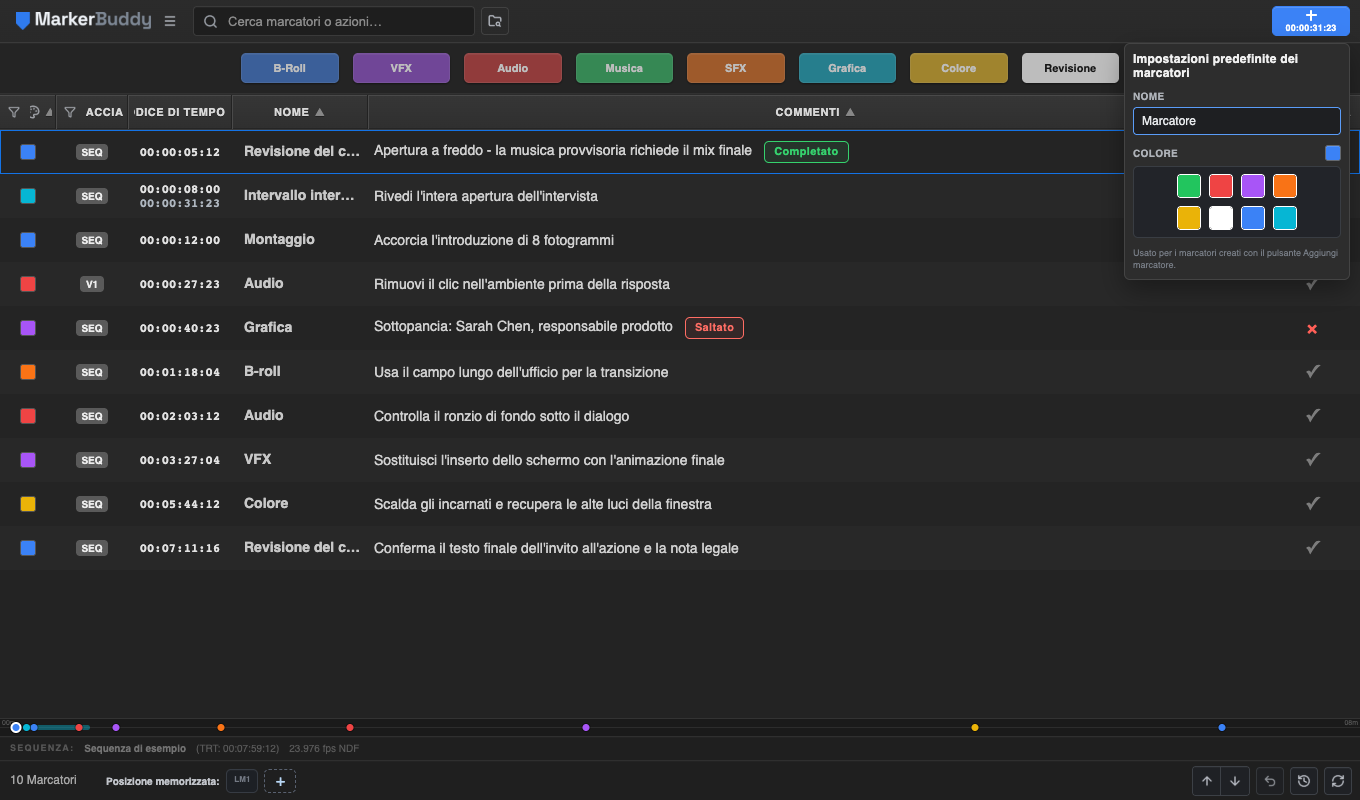Open the track filter funnel next to ACCIA
Screen dimensions: 1360x800
click(70, 112)
